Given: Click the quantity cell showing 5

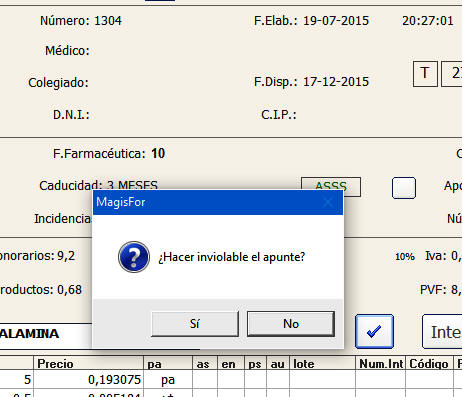Looking at the screenshot, I should 17,379.
